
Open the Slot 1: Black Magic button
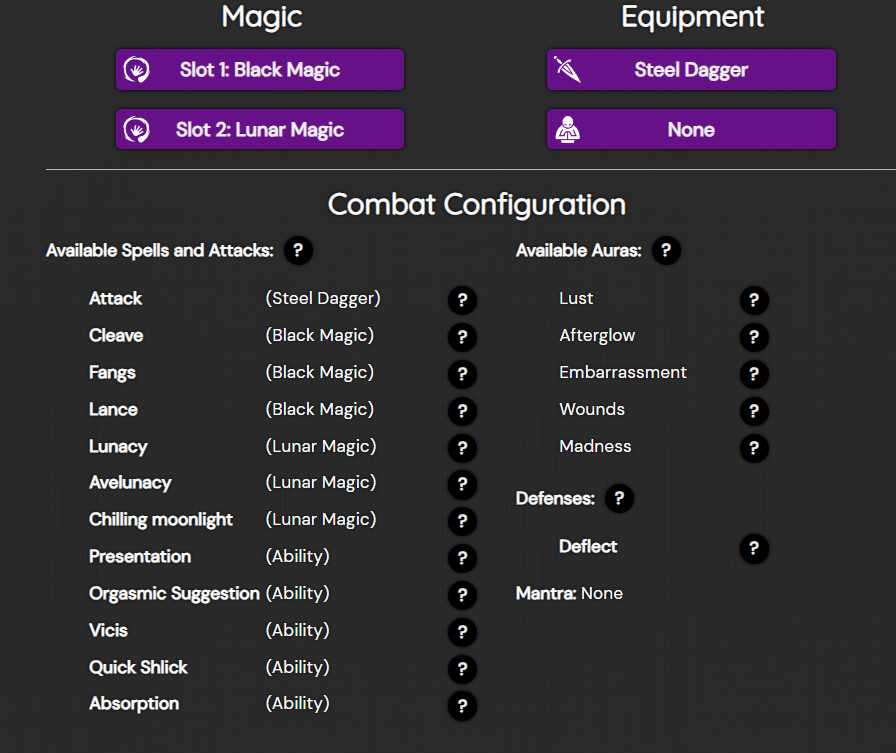[x=260, y=70]
